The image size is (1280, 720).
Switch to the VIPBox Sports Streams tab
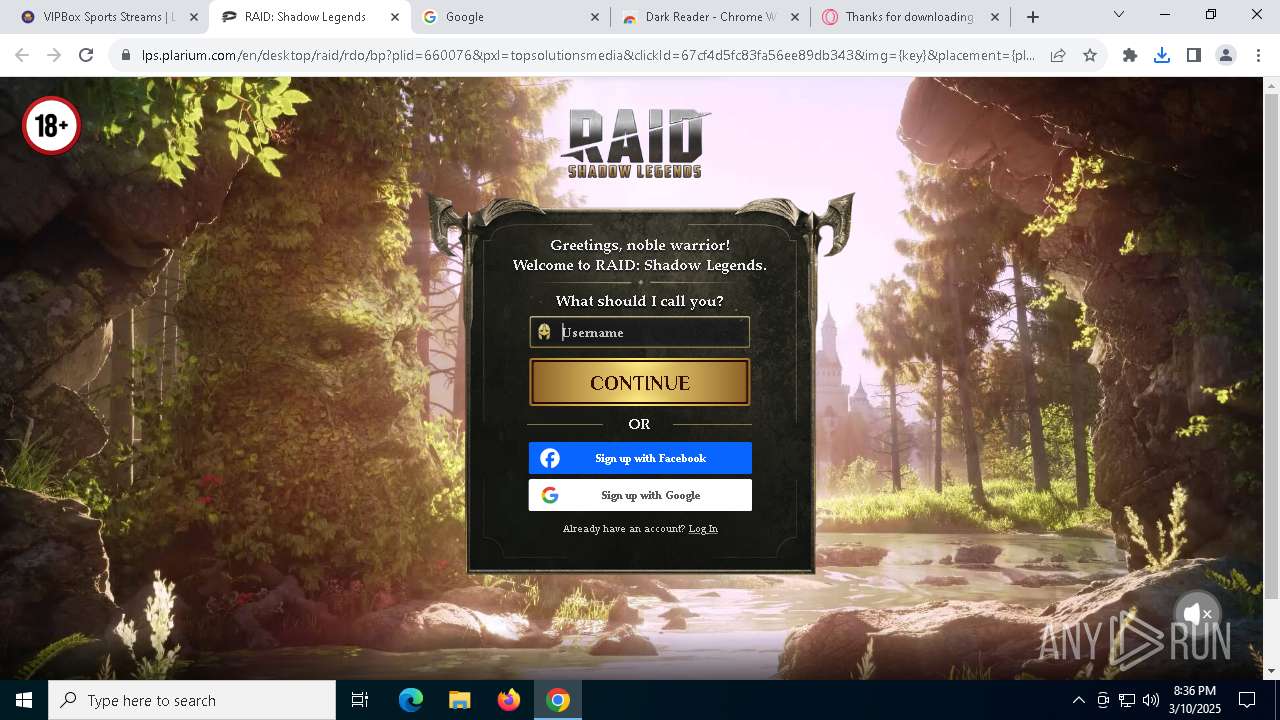tap(108, 17)
